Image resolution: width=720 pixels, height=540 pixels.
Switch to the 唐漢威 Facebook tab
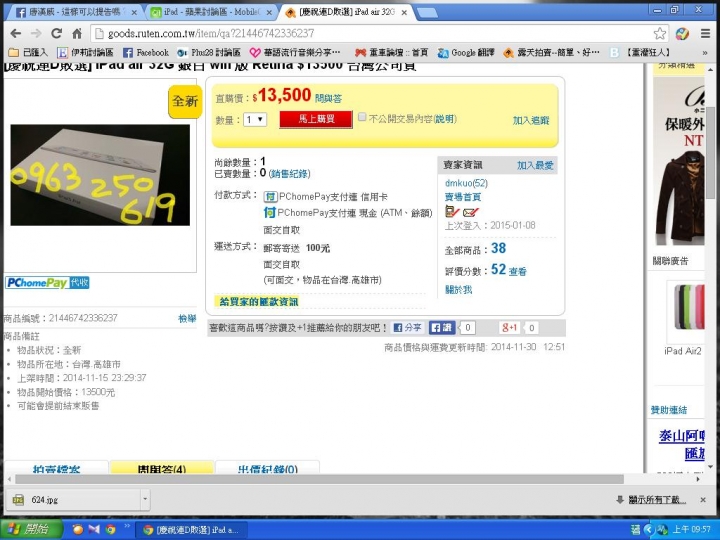tap(75, 12)
